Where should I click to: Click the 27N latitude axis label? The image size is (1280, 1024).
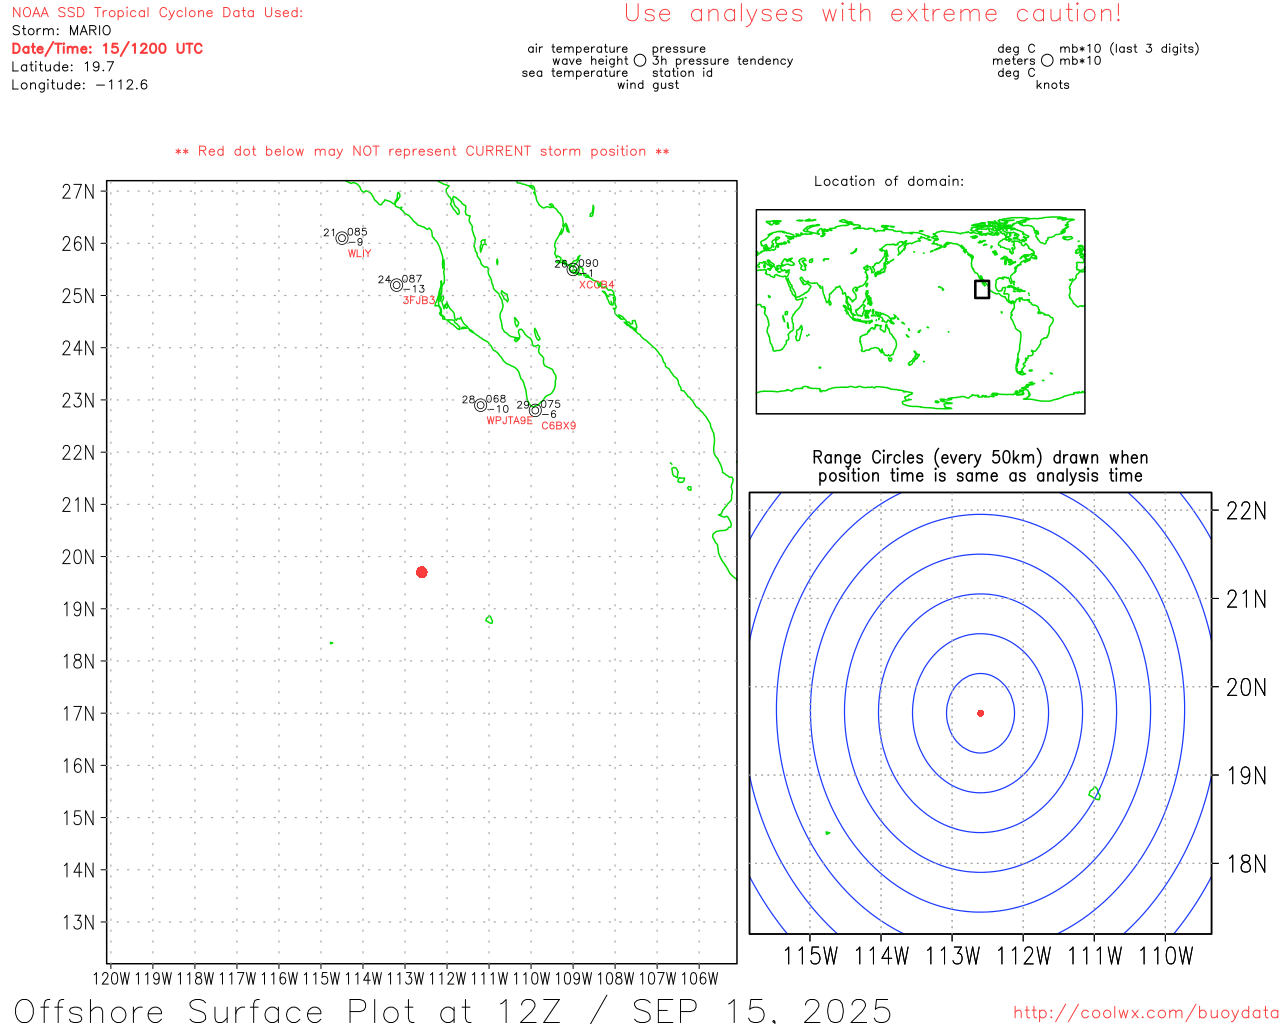78,192
